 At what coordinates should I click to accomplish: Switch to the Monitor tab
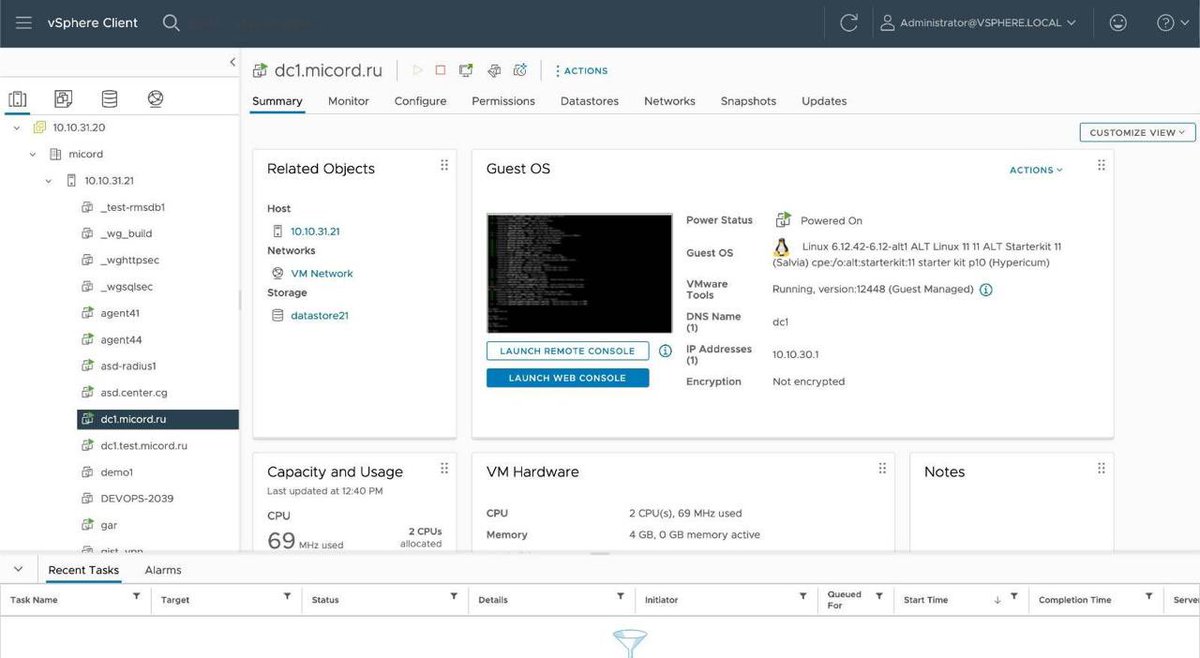point(348,101)
